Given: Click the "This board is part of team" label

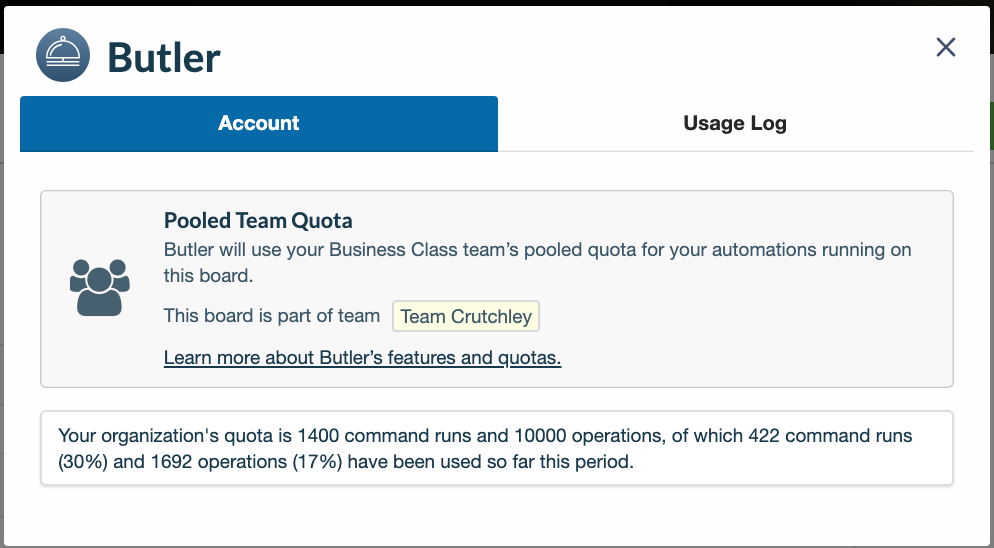Looking at the screenshot, I should point(272,316).
